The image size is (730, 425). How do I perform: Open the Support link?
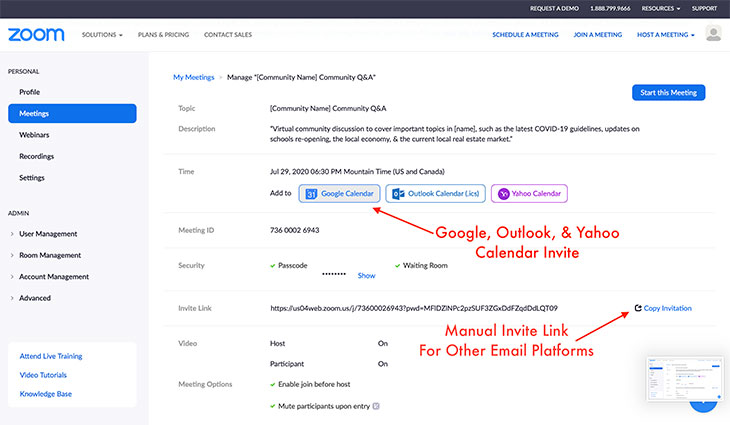coord(704,8)
